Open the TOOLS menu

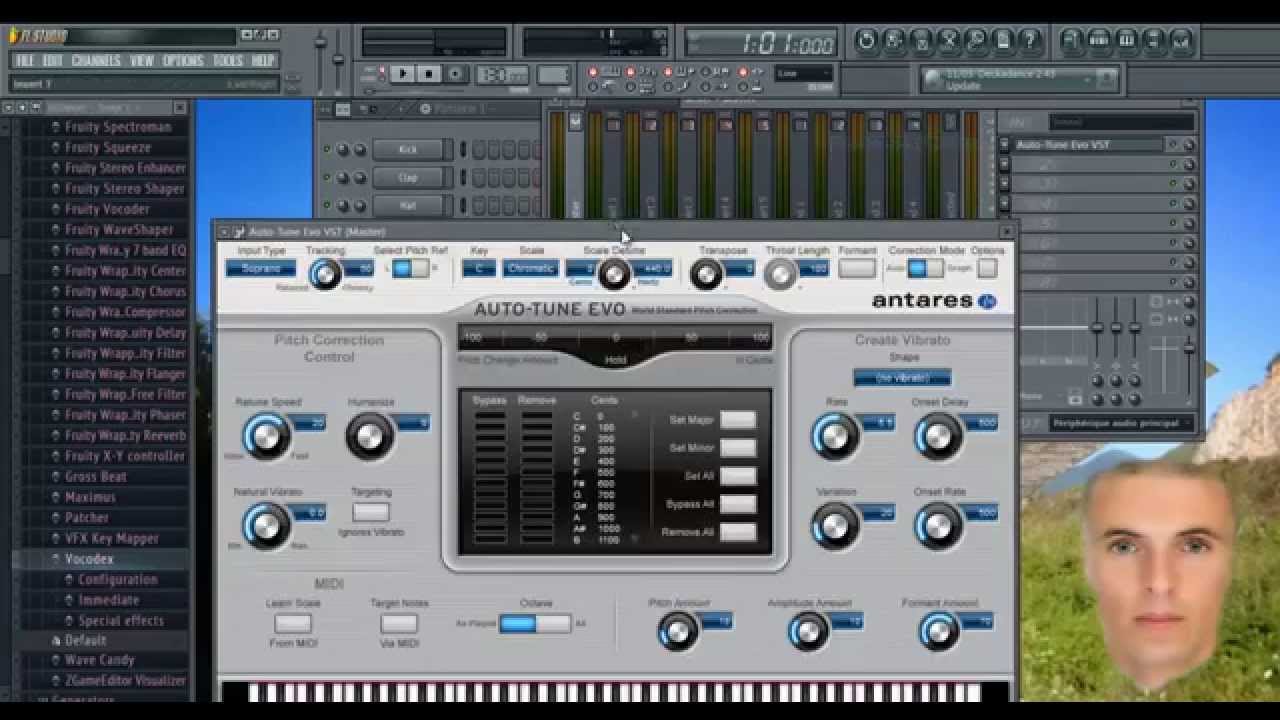pyautogui.click(x=228, y=61)
